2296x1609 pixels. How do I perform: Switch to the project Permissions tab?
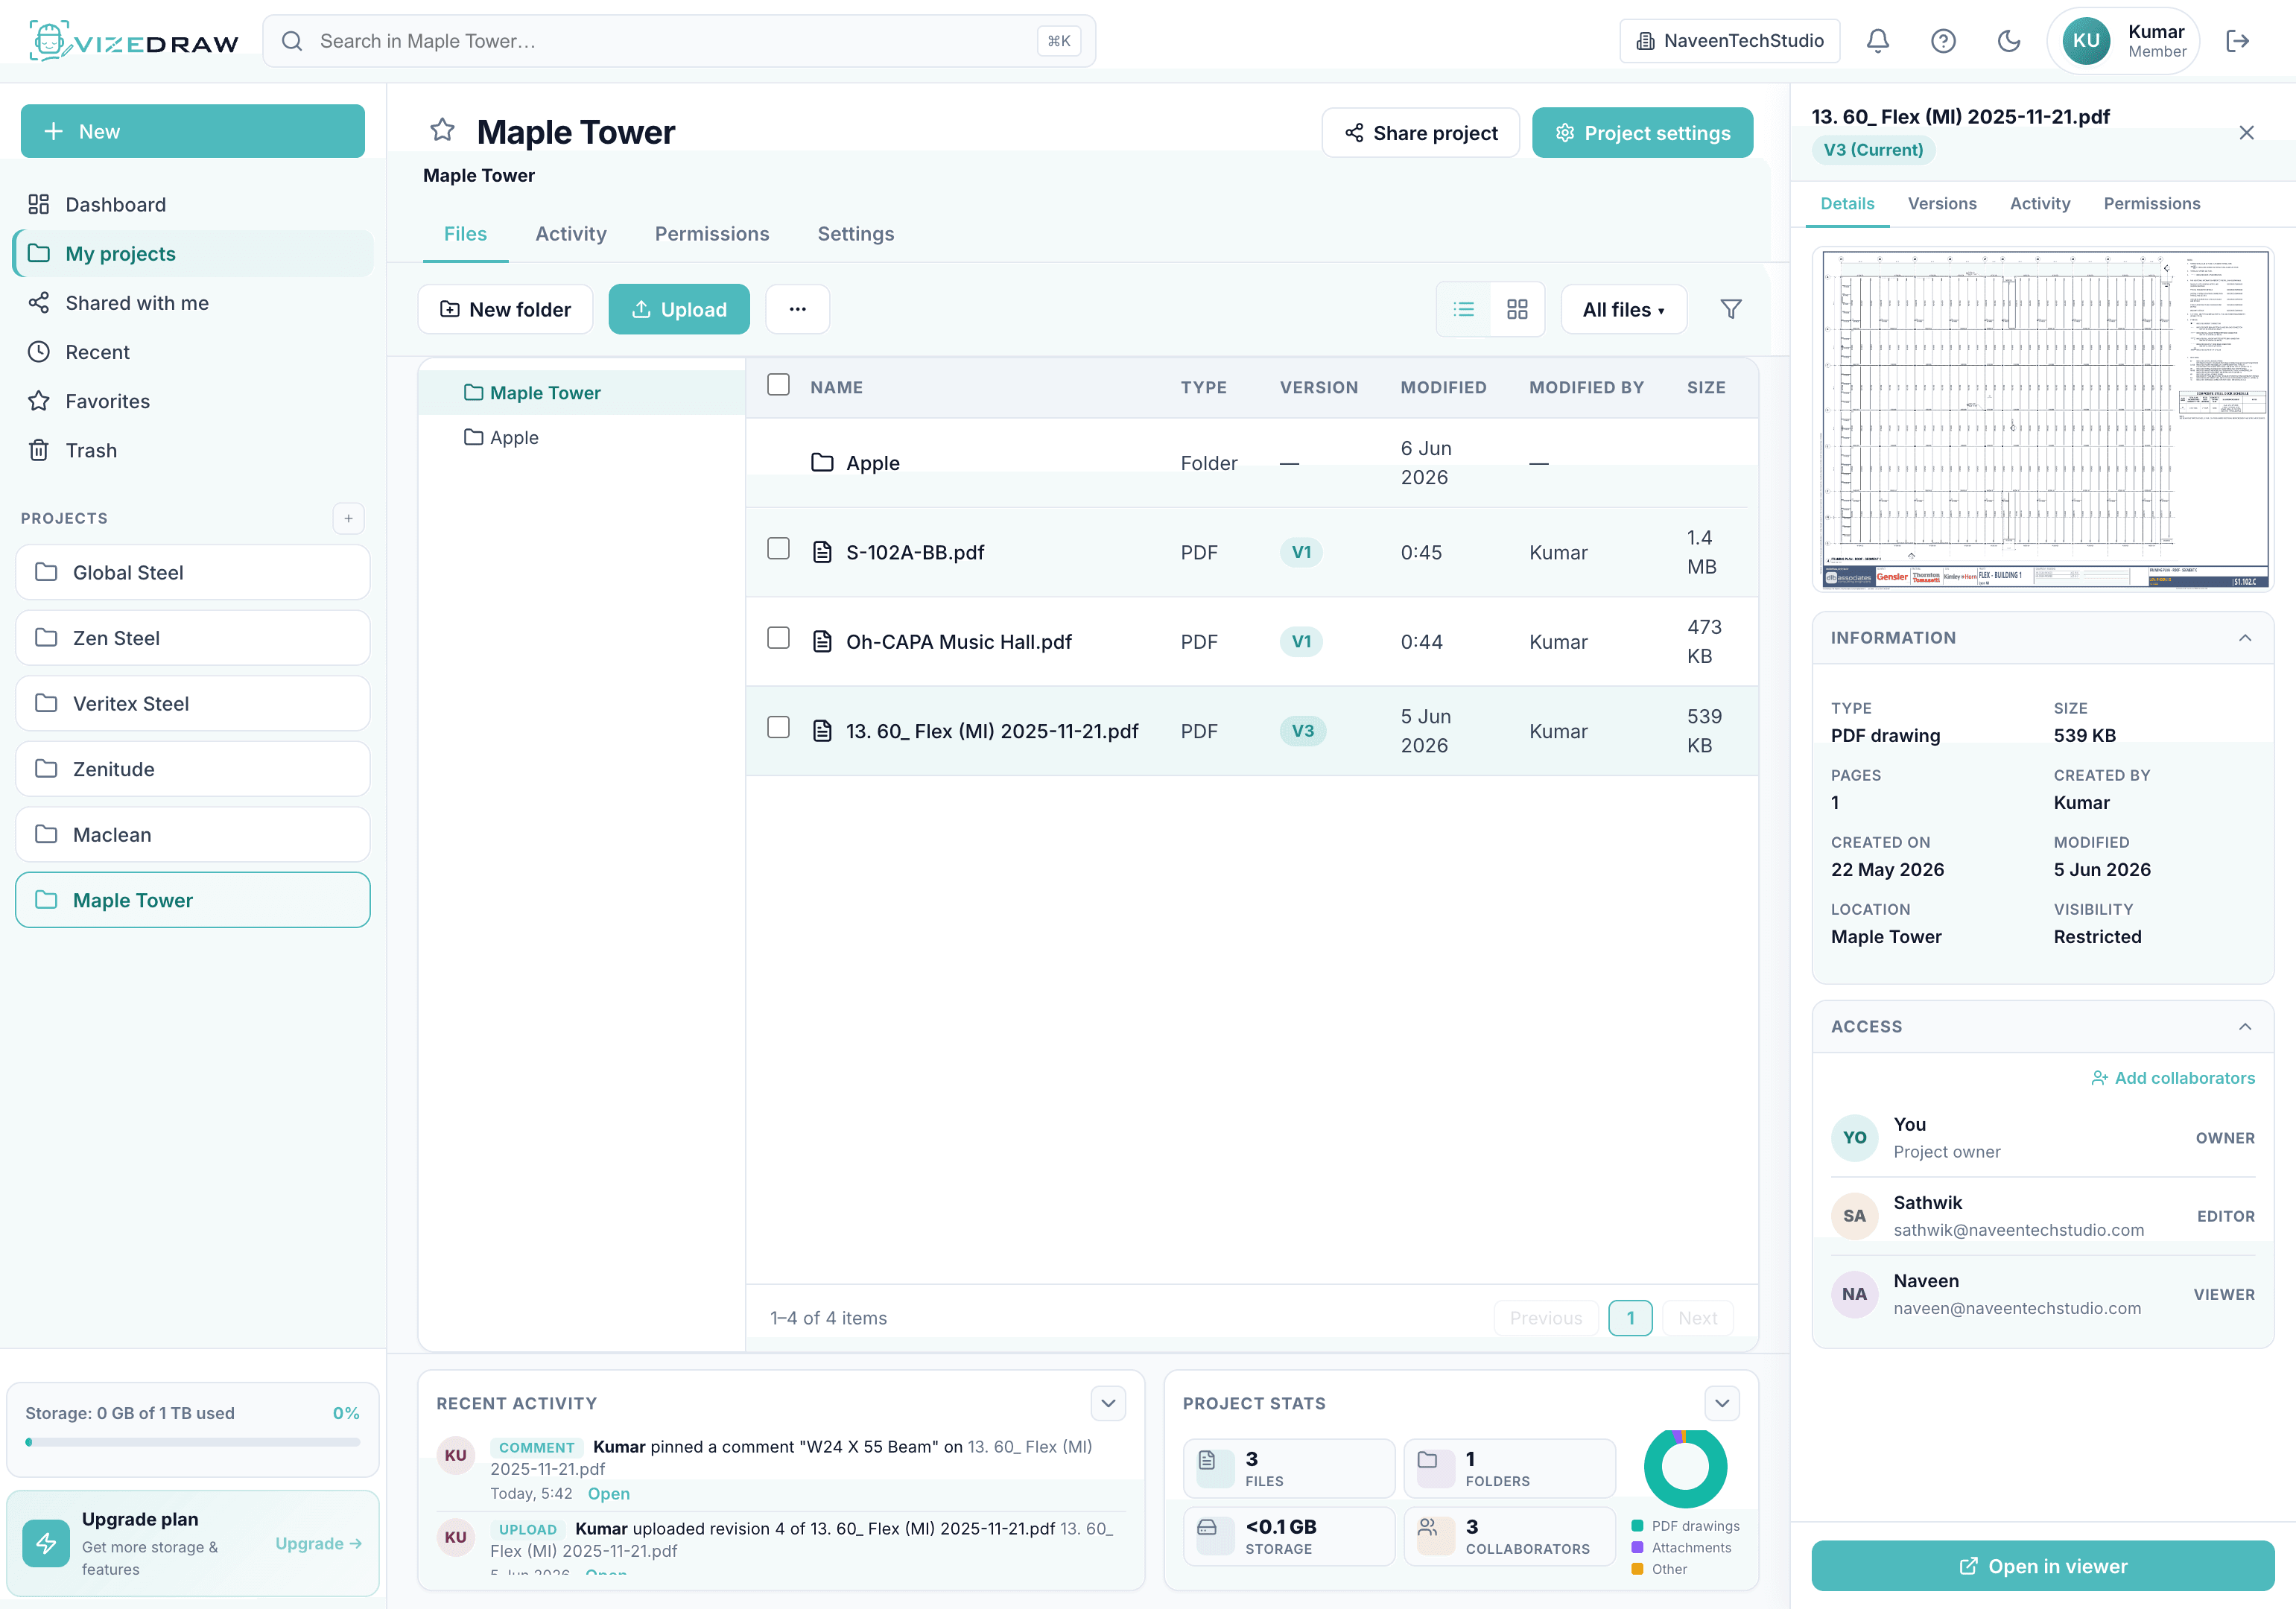(x=712, y=234)
